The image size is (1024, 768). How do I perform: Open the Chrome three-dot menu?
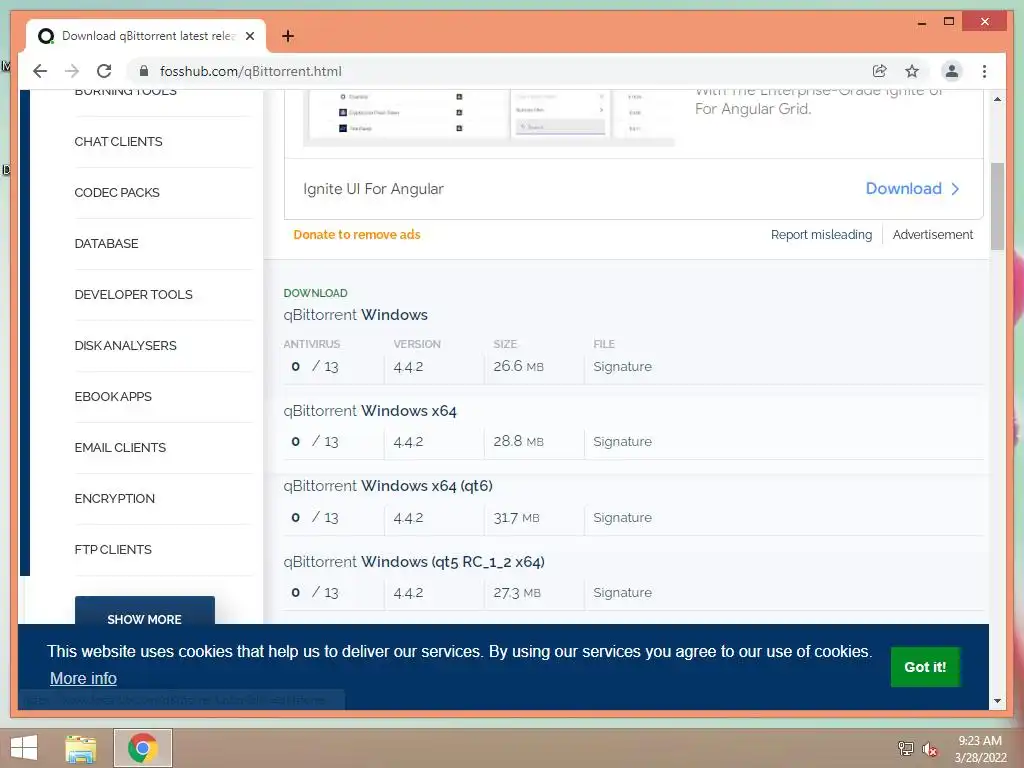click(984, 71)
